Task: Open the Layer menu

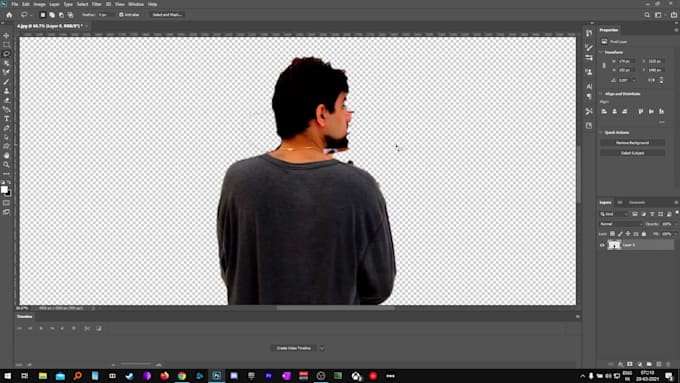Action: point(55,4)
